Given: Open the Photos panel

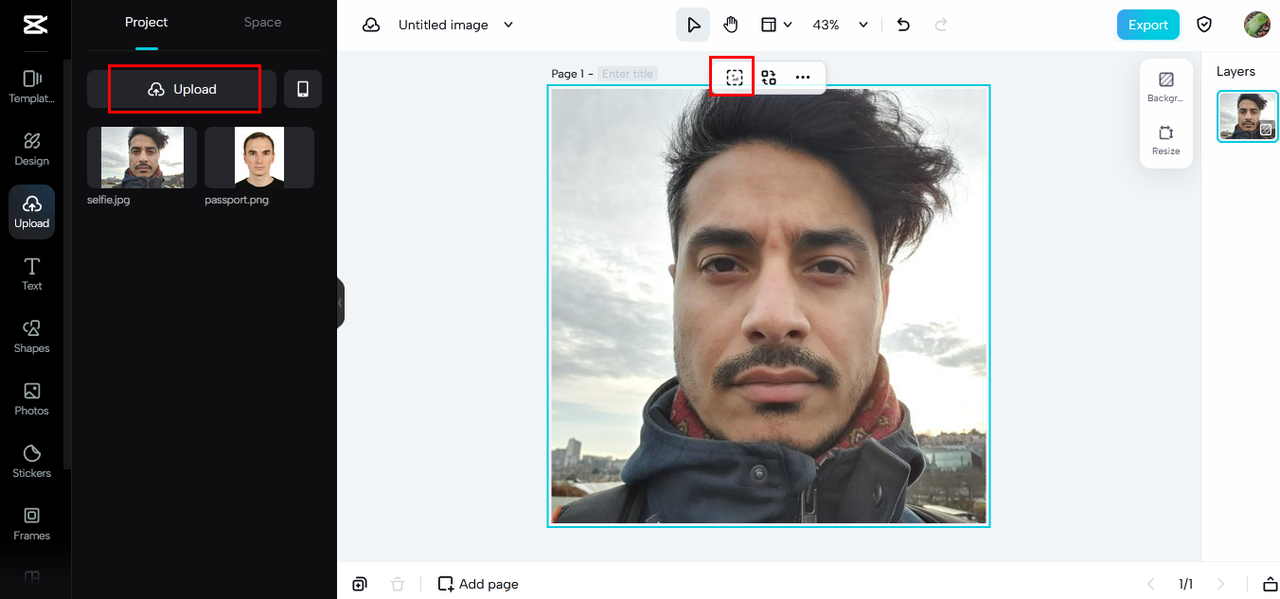Looking at the screenshot, I should 32,399.
